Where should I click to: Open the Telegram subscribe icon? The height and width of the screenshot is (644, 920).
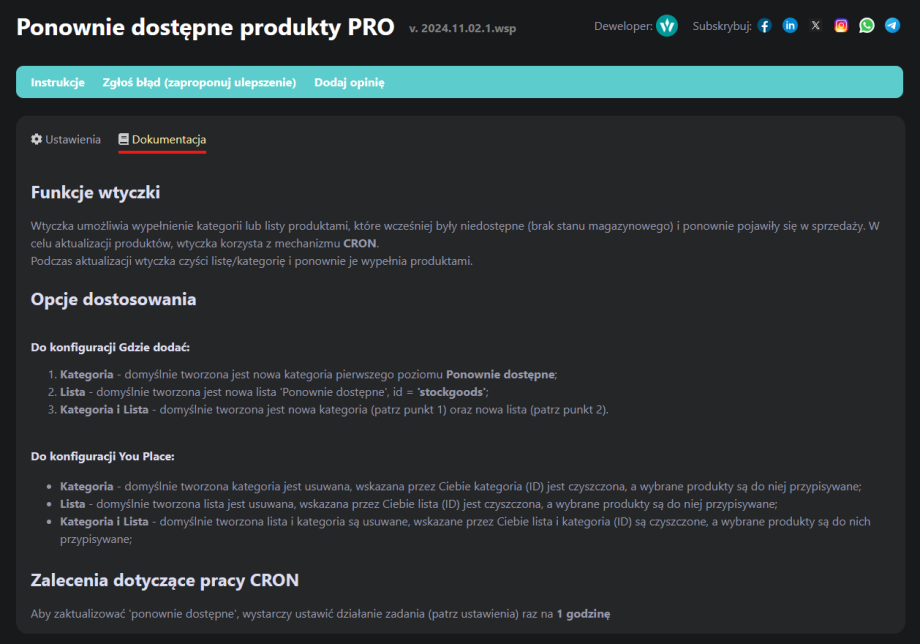[892, 26]
